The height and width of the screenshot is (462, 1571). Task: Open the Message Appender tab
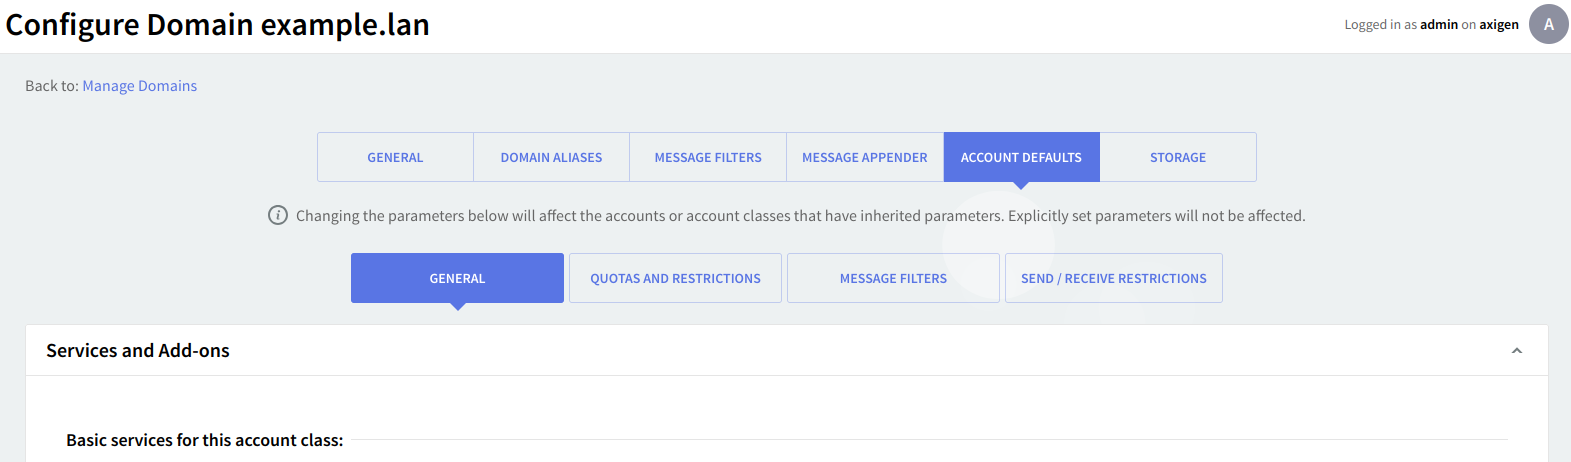tap(864, 157)
